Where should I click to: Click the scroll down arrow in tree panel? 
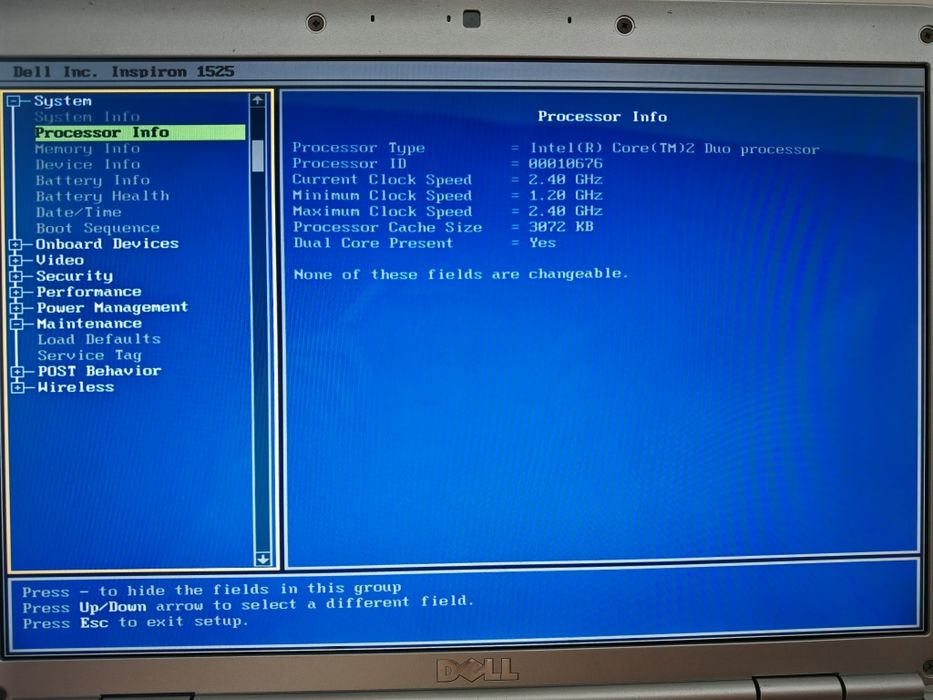pos(262,558)
